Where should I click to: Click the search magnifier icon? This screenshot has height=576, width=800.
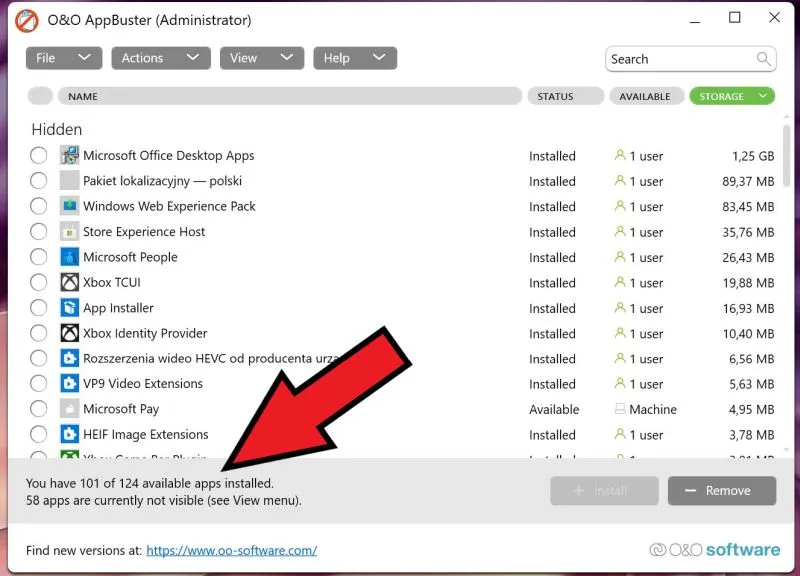(x=764, y=59)
